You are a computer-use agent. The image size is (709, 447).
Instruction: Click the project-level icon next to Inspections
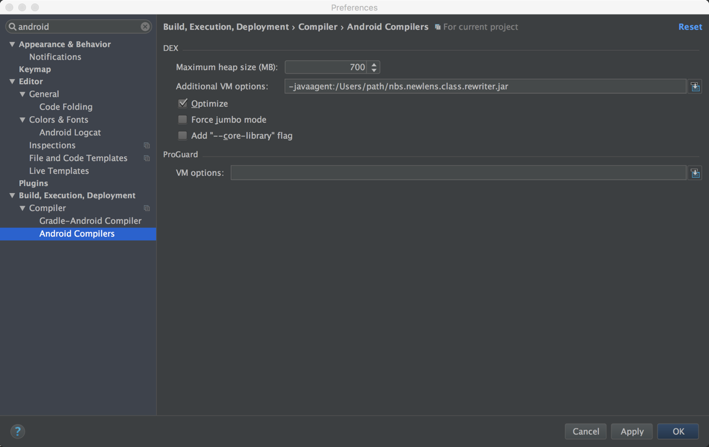pos(147,146)
